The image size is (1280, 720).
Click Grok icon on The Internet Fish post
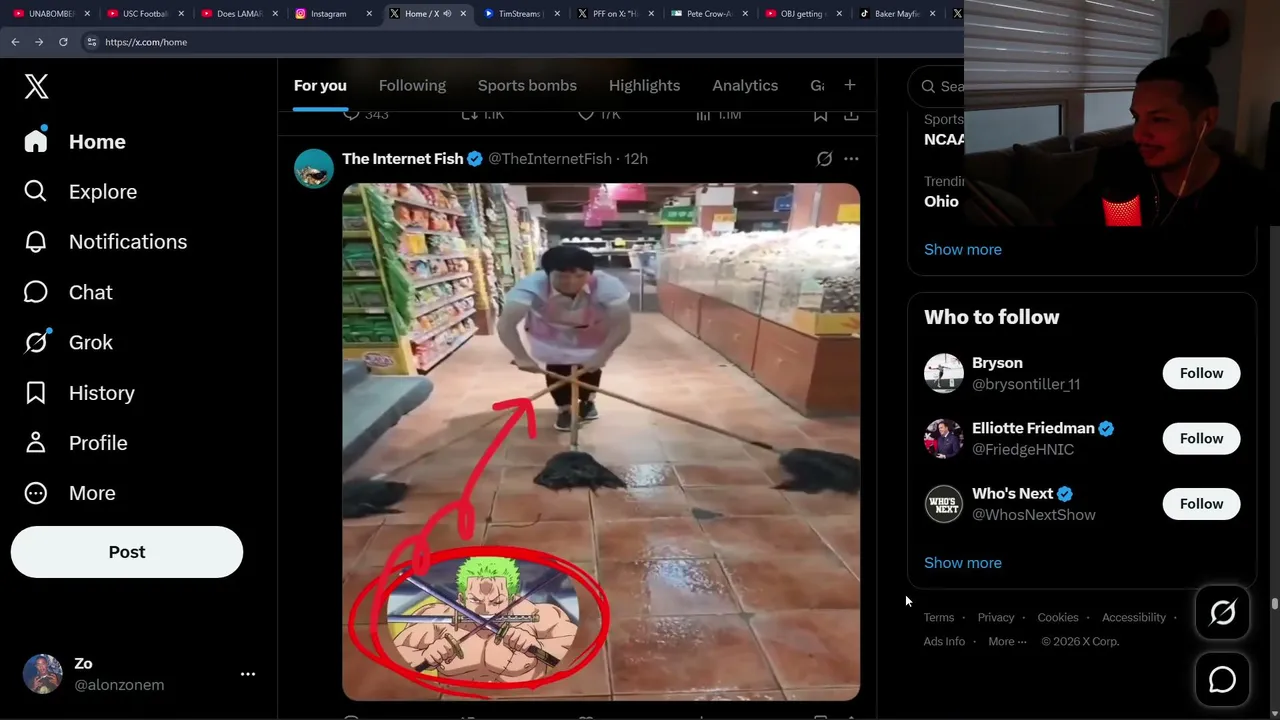(x=824, y=159)
